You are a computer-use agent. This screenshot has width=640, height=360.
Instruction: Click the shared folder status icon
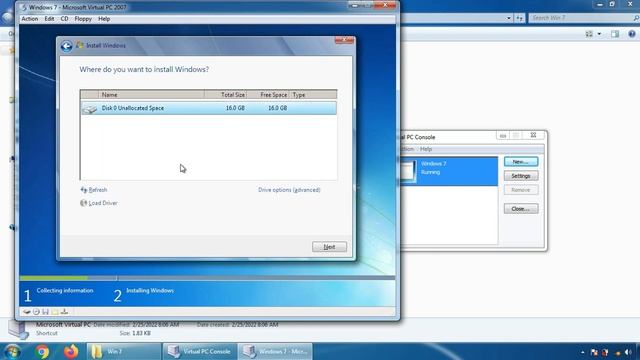(55, 312)
